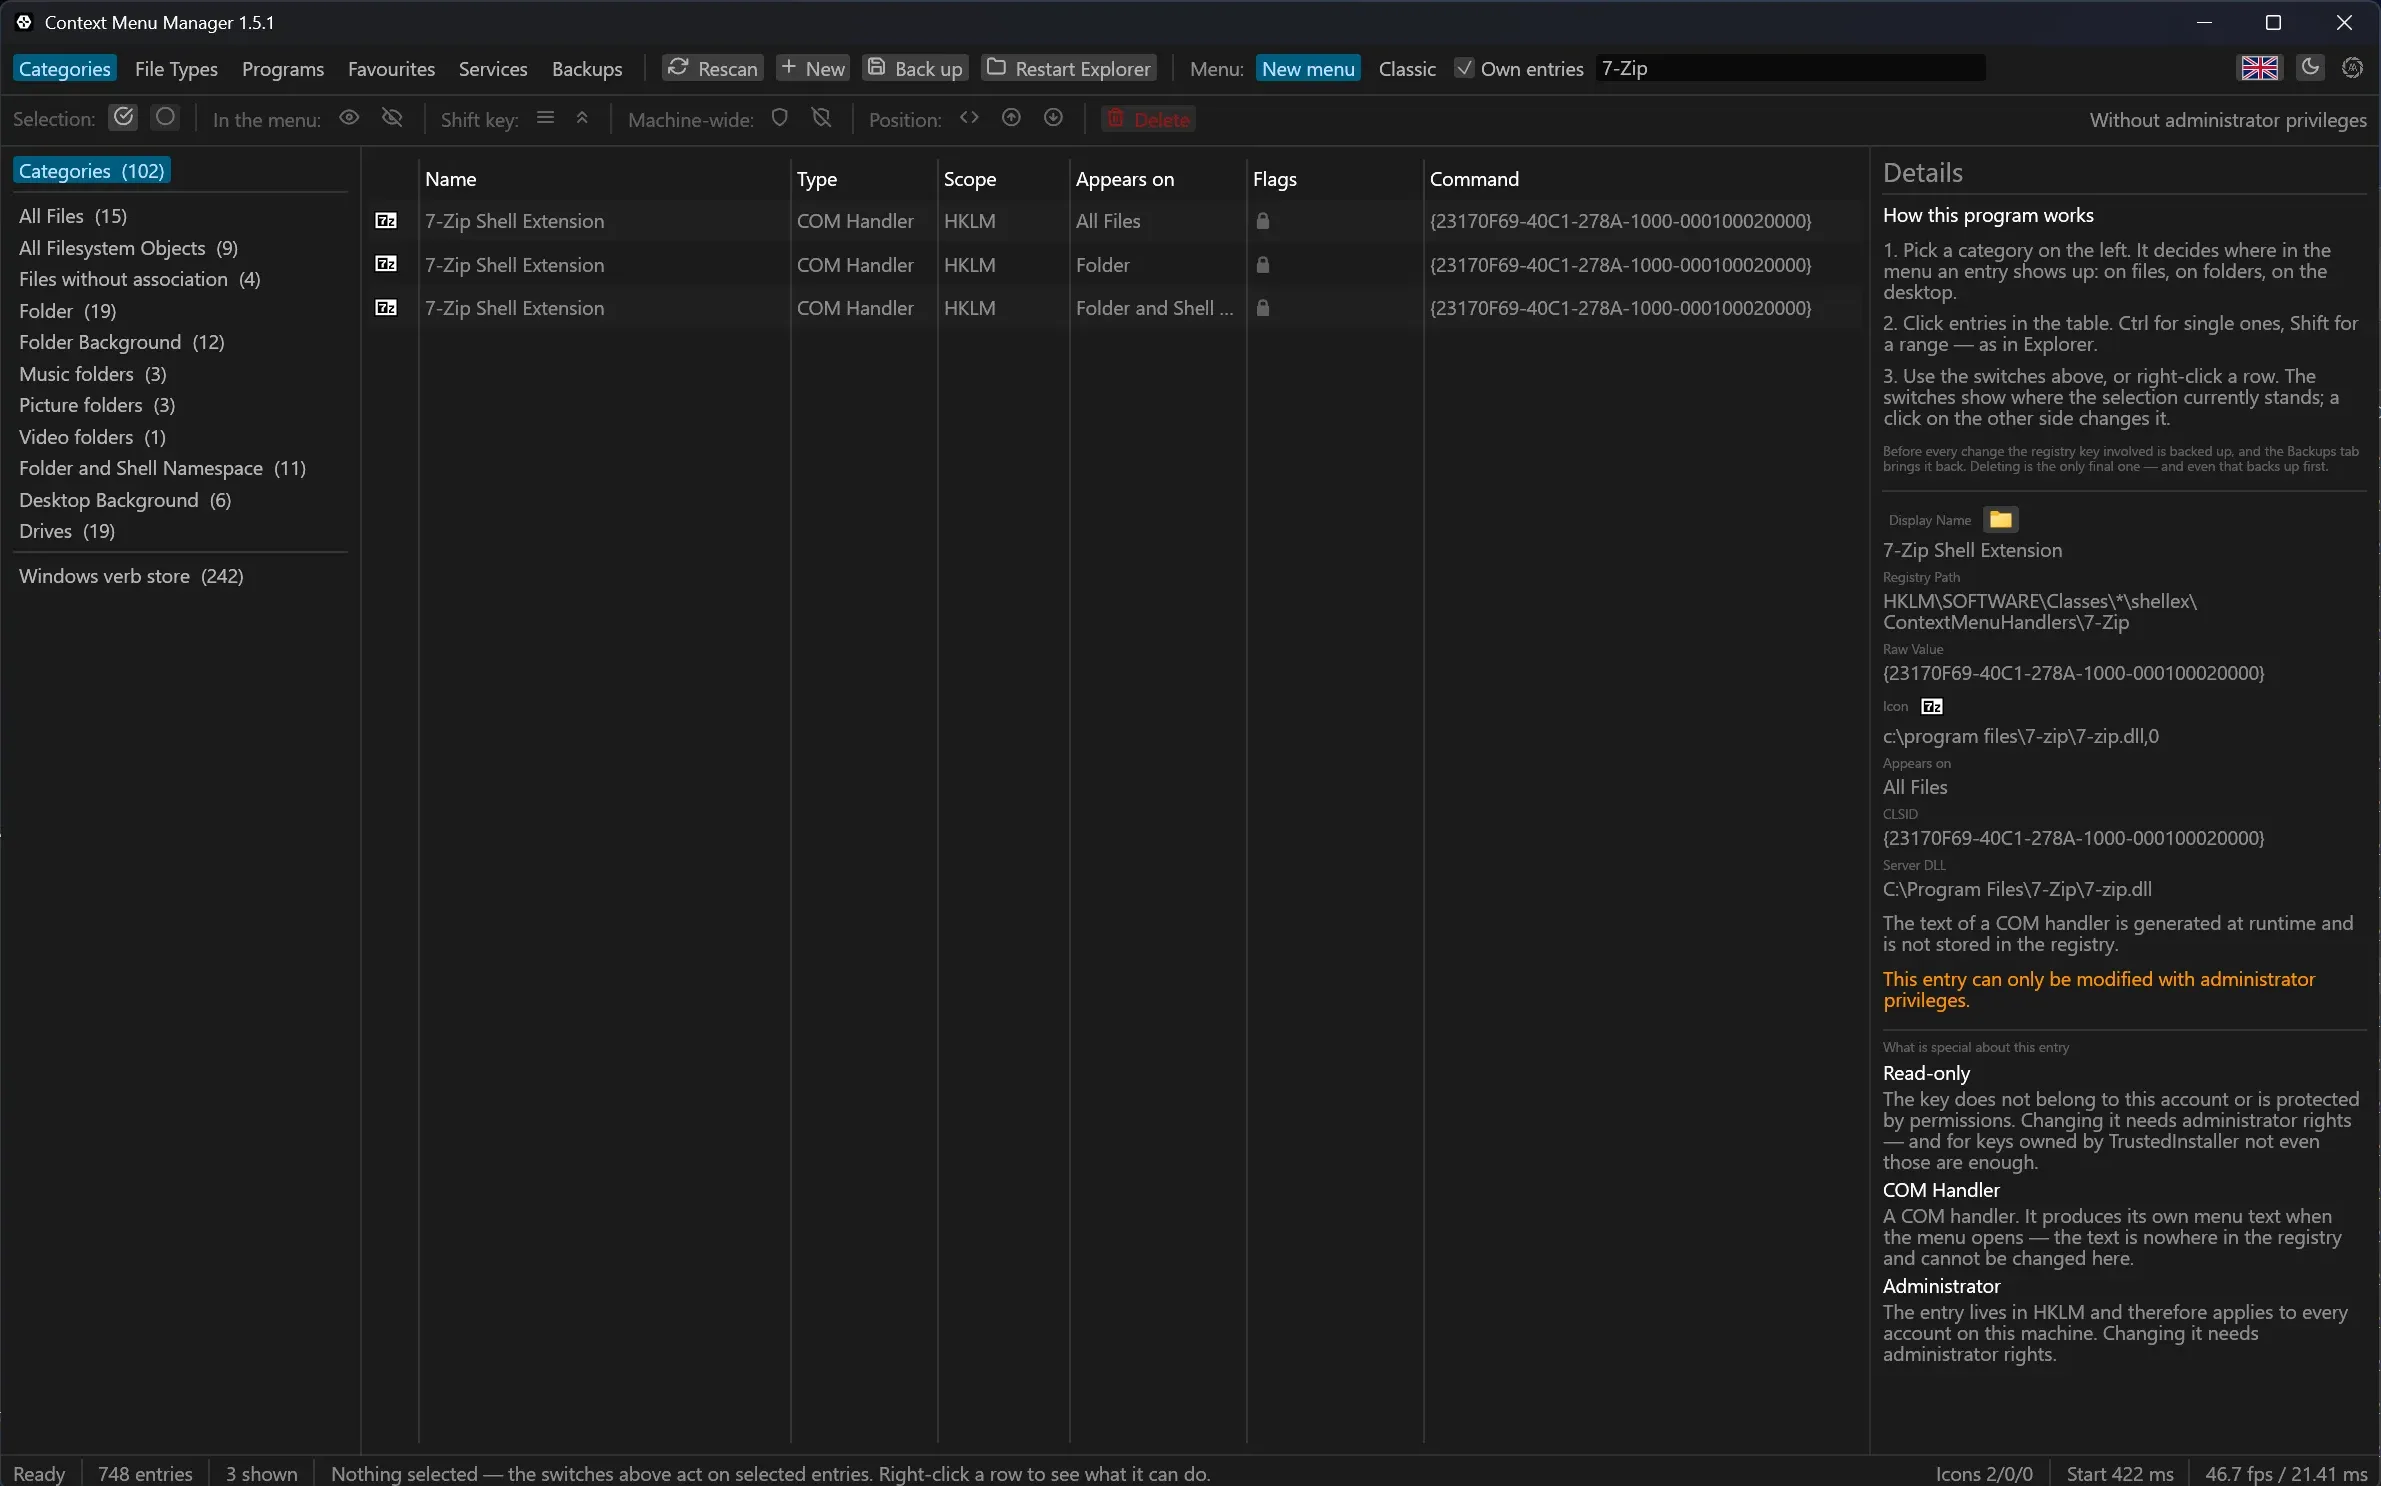Switch to the Classic menu mode
The width and height of the screenshot is (2381, 1486).
click(x=1406, y=68)
